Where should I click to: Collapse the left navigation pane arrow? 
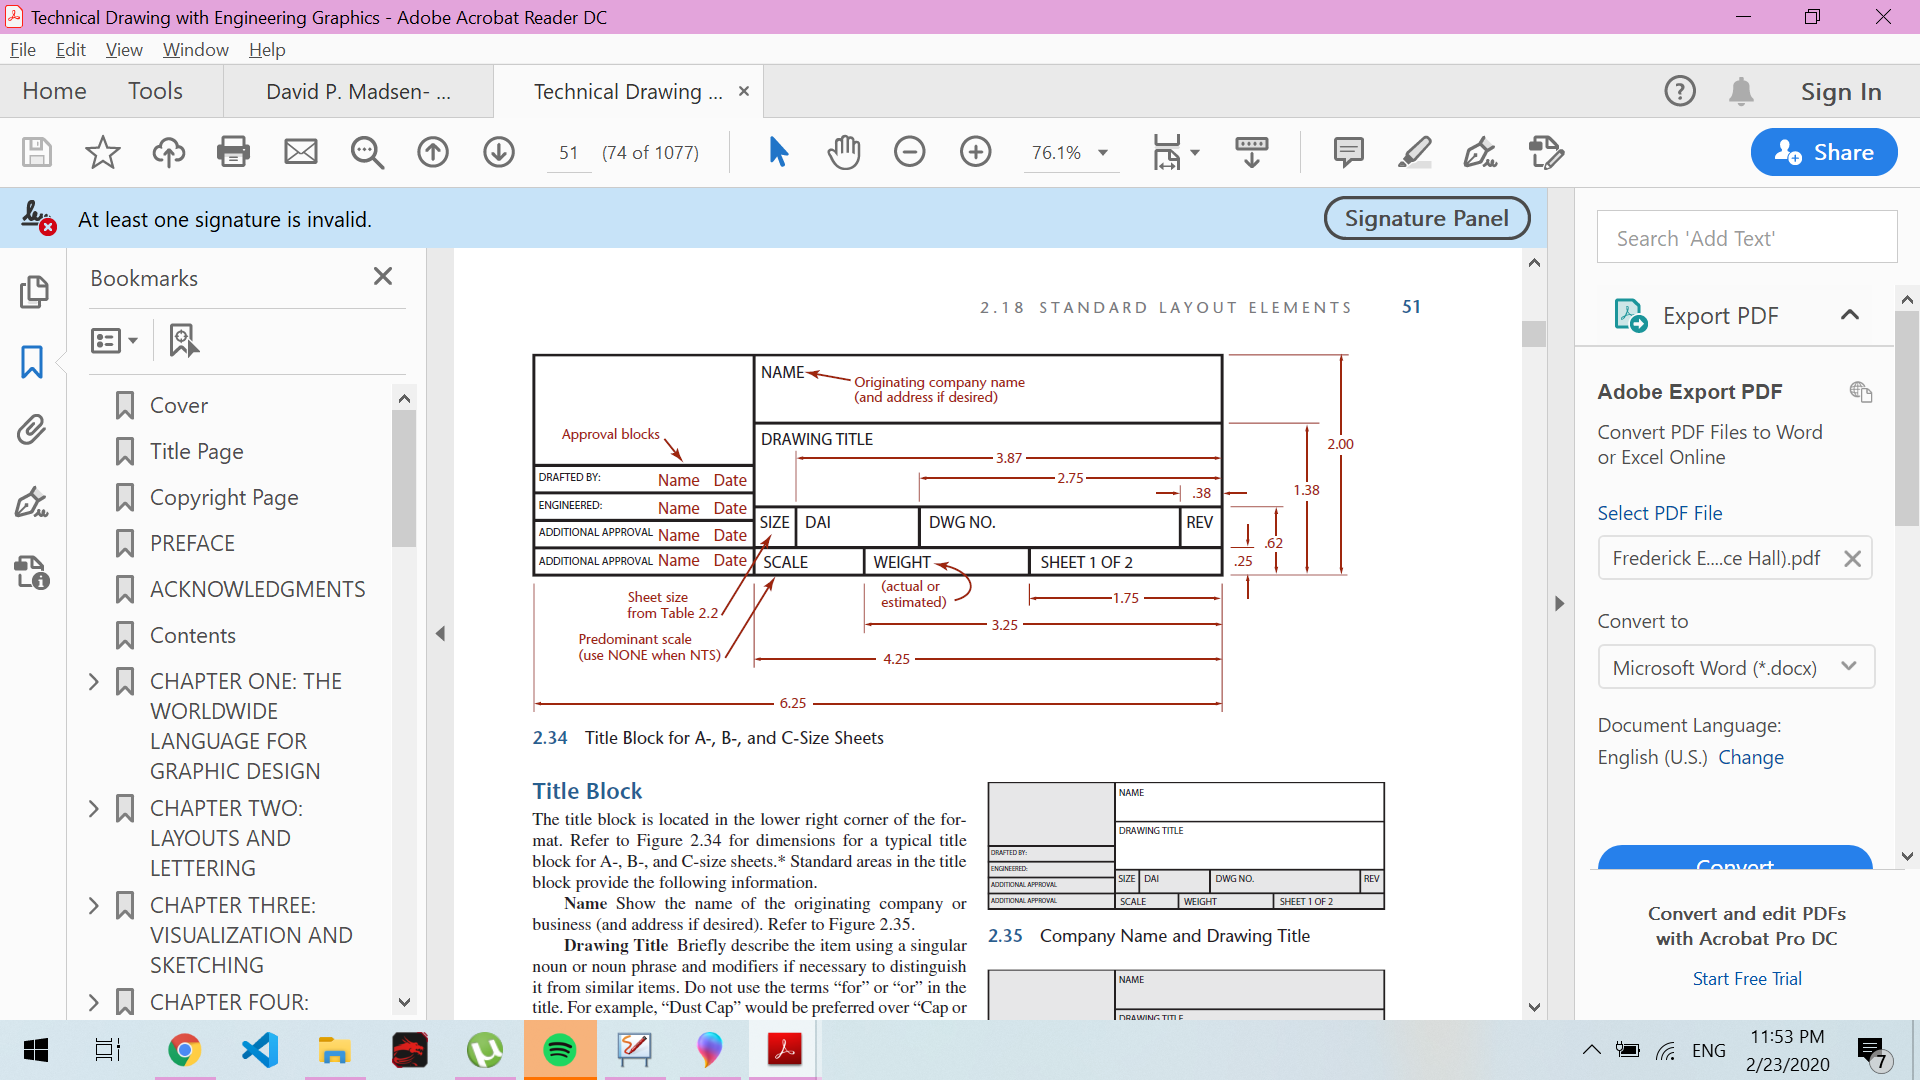440,633
